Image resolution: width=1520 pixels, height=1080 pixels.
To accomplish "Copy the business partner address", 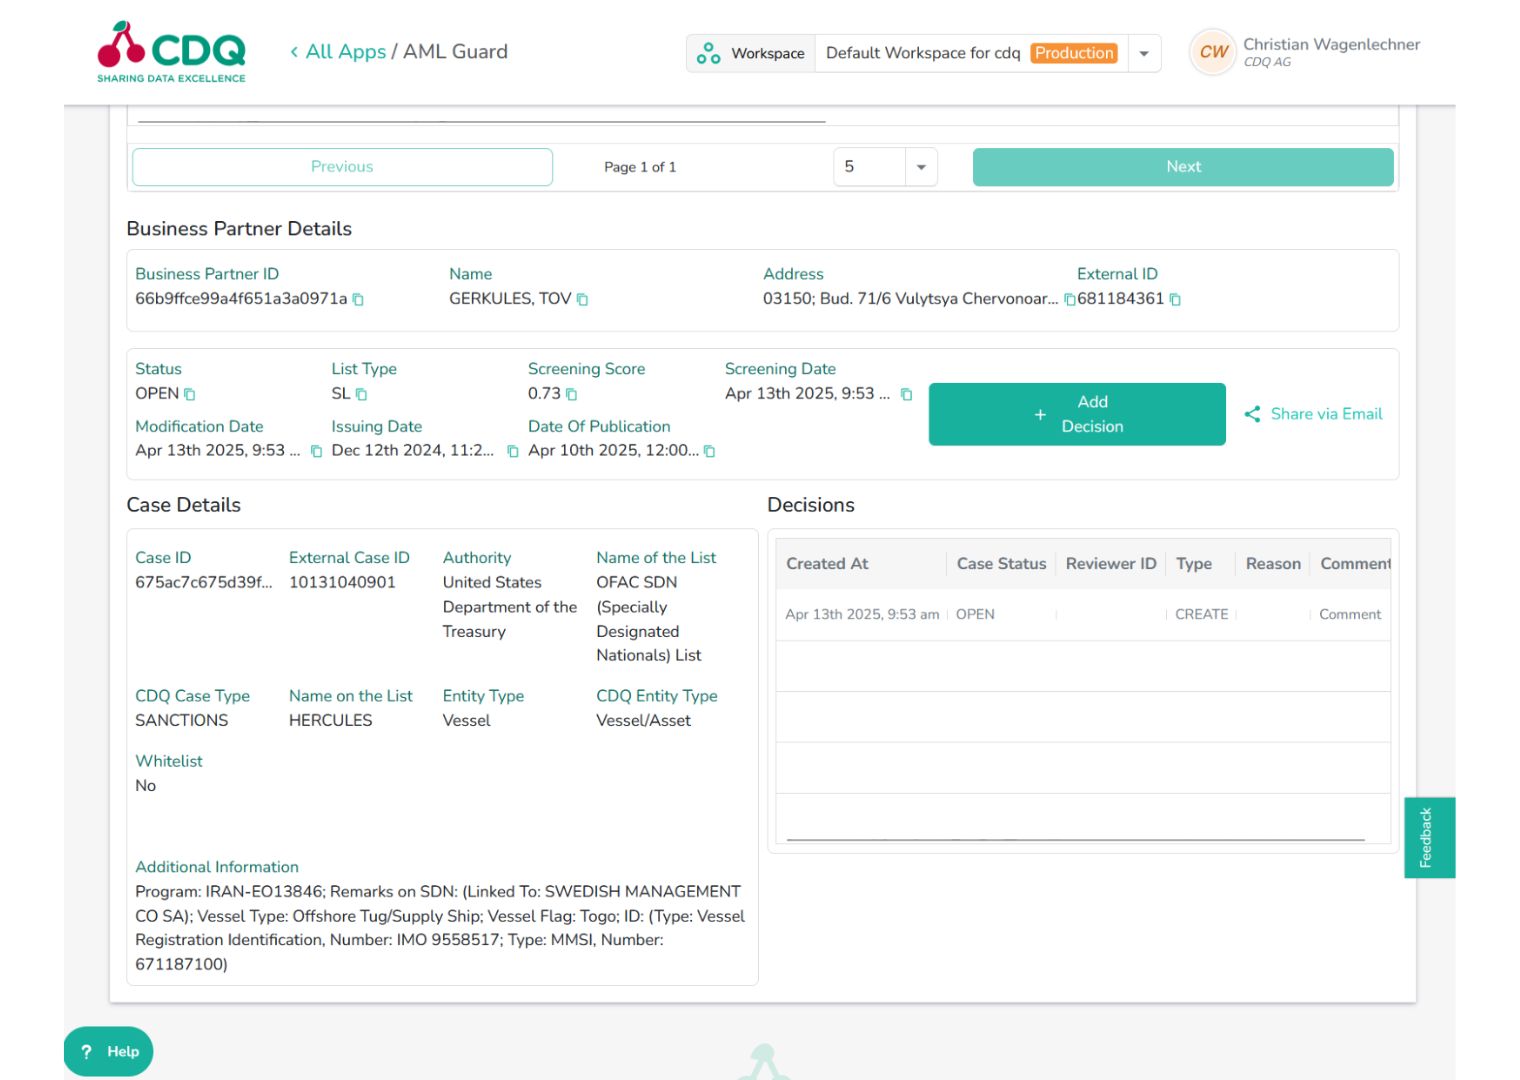I will click(x=1068, y=299).
